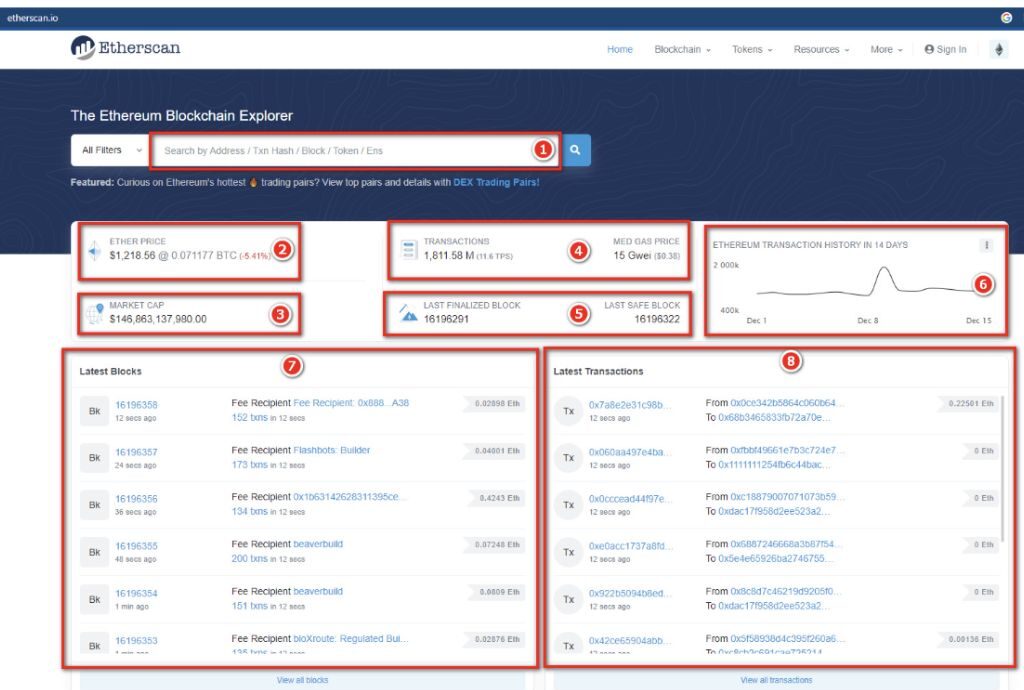Click the Bk icon for block 16196358
The width and height of the screenshot is (1024, 690).
point(95,411)
